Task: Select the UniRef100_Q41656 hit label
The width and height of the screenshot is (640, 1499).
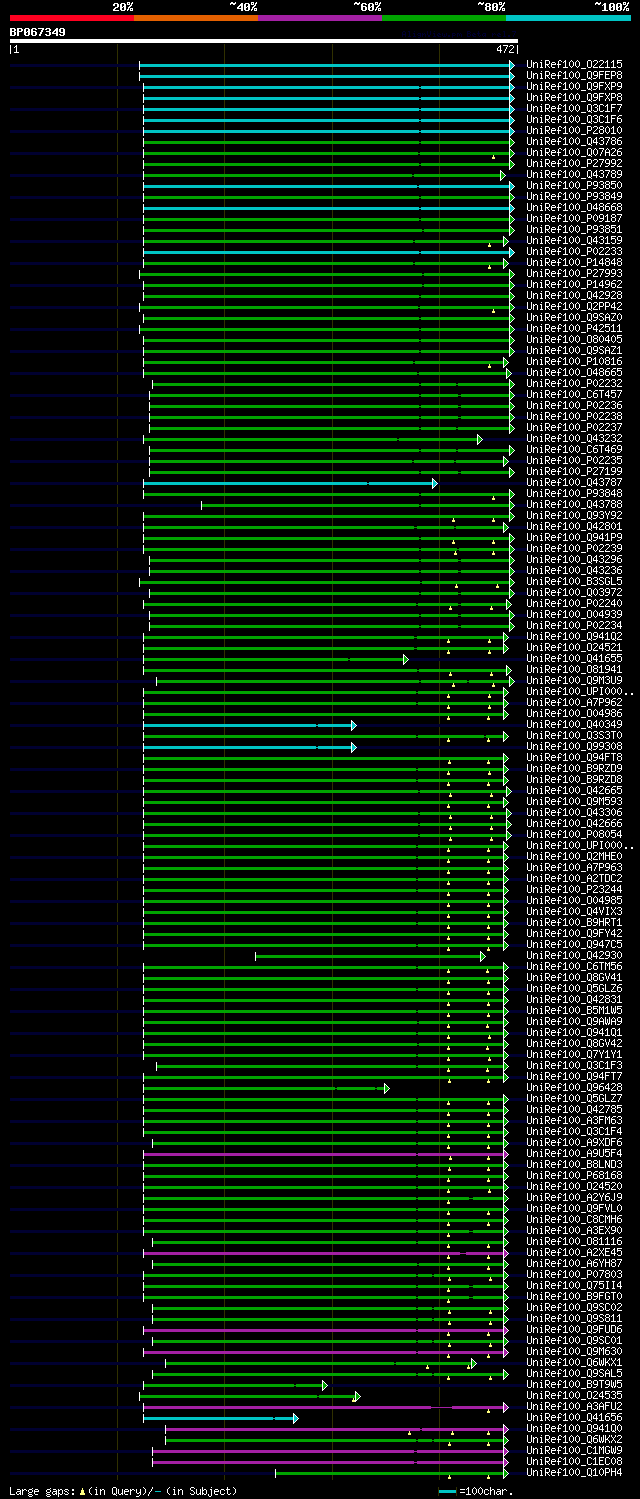Action: [x=574, y=1417]
